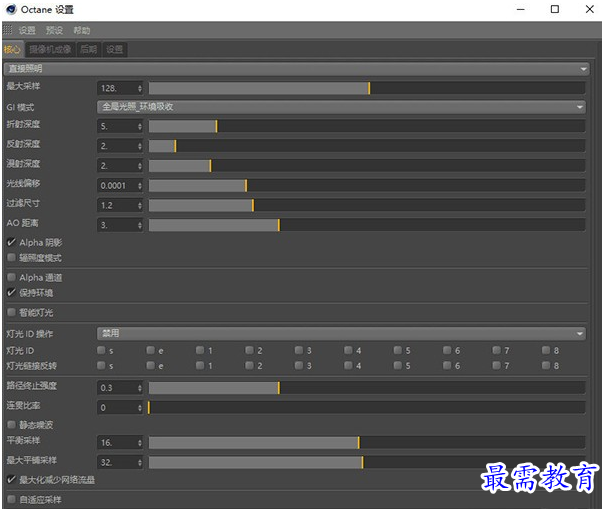Click the 折射深度 slider bar
The image size is (605, 509).
pos(367,126)
